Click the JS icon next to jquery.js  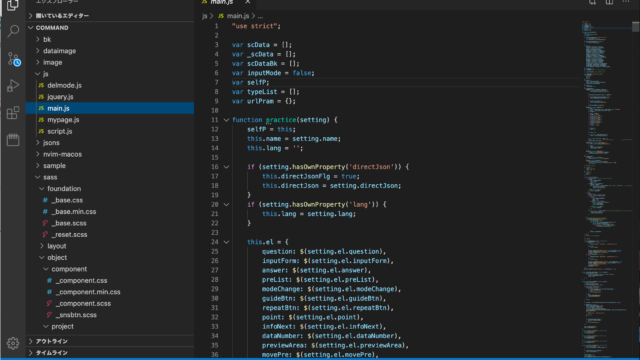click(41, 97)
